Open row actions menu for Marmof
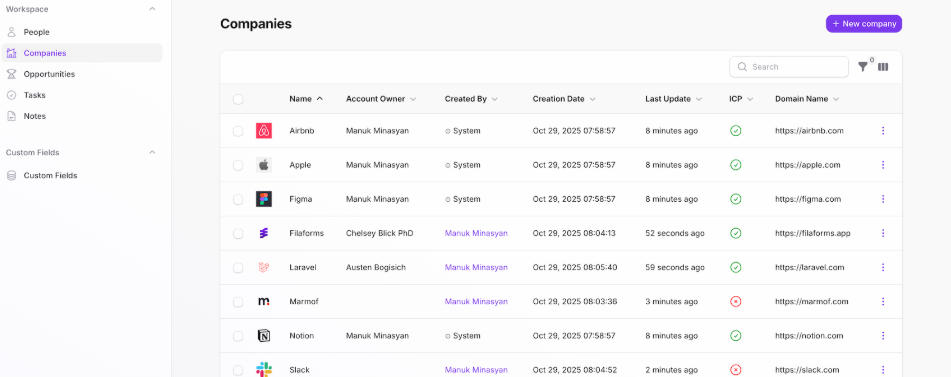 883,301
